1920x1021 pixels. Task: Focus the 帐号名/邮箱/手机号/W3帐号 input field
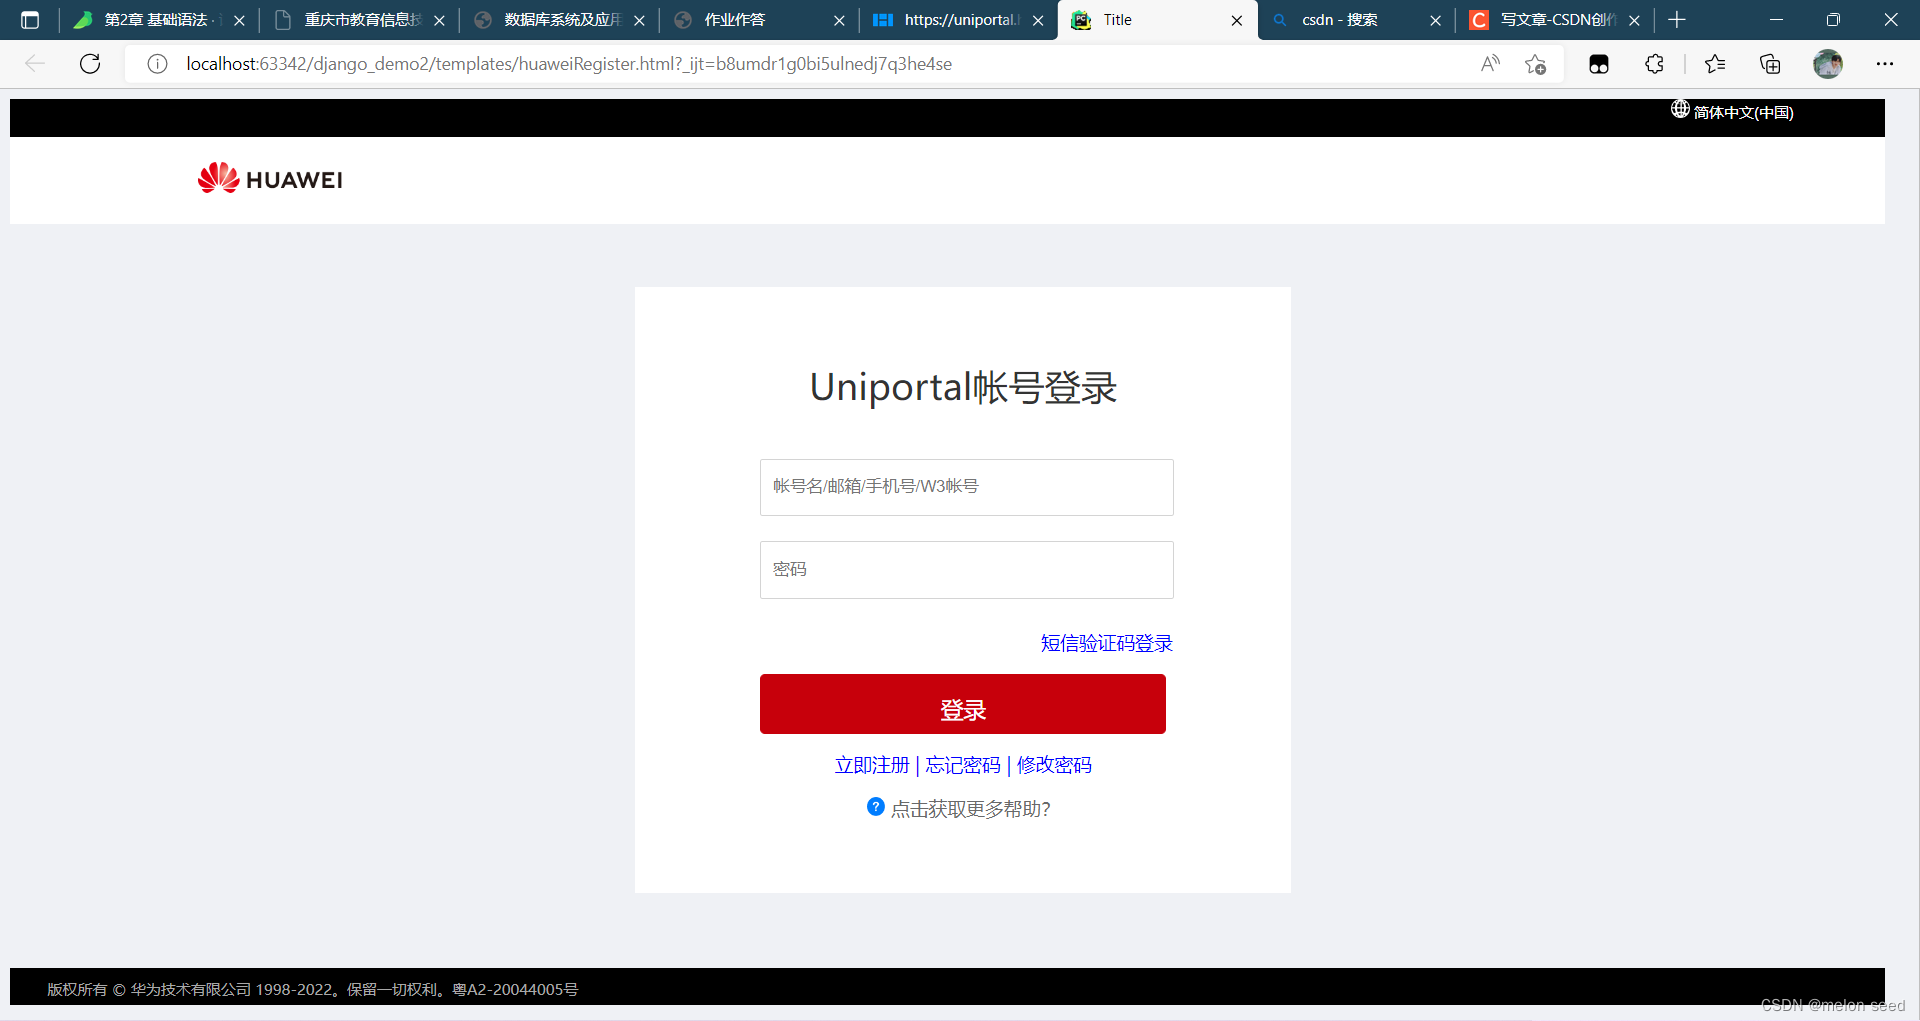[x=966, y=487]
